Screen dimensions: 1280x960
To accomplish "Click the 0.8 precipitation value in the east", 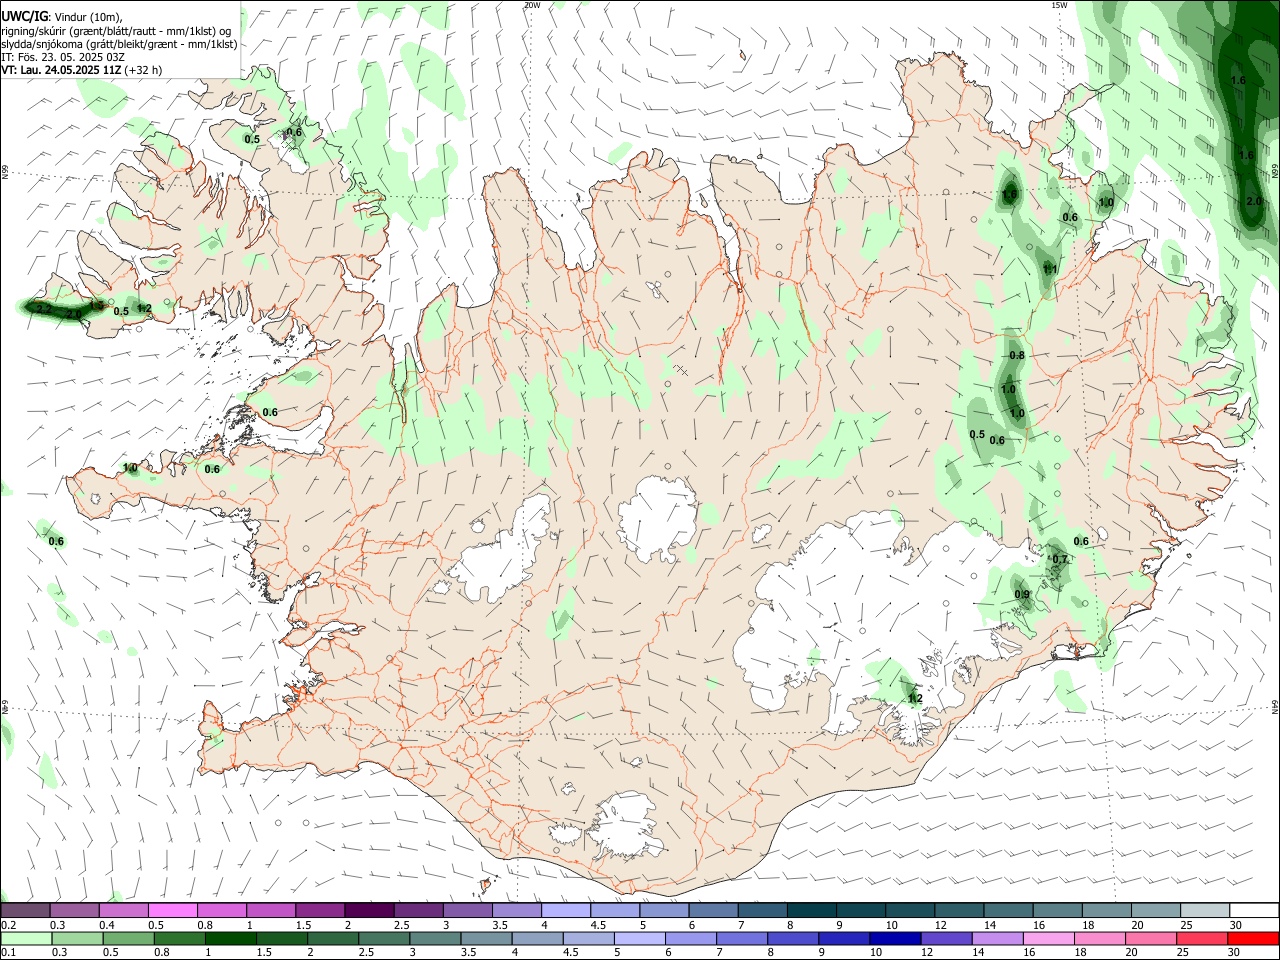I will (1017, 356).
